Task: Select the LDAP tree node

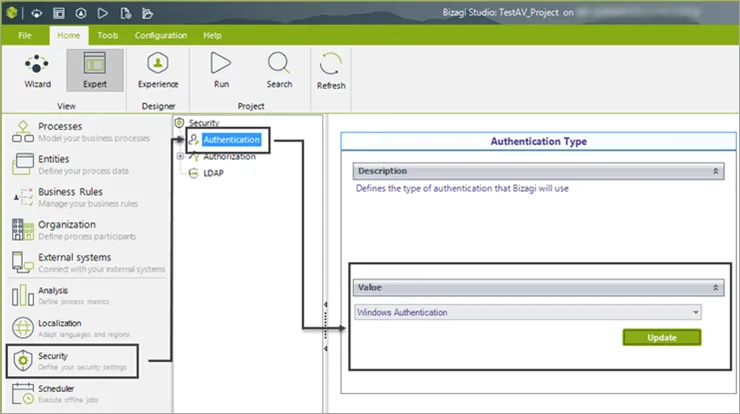Action: (x=213, y=173)
